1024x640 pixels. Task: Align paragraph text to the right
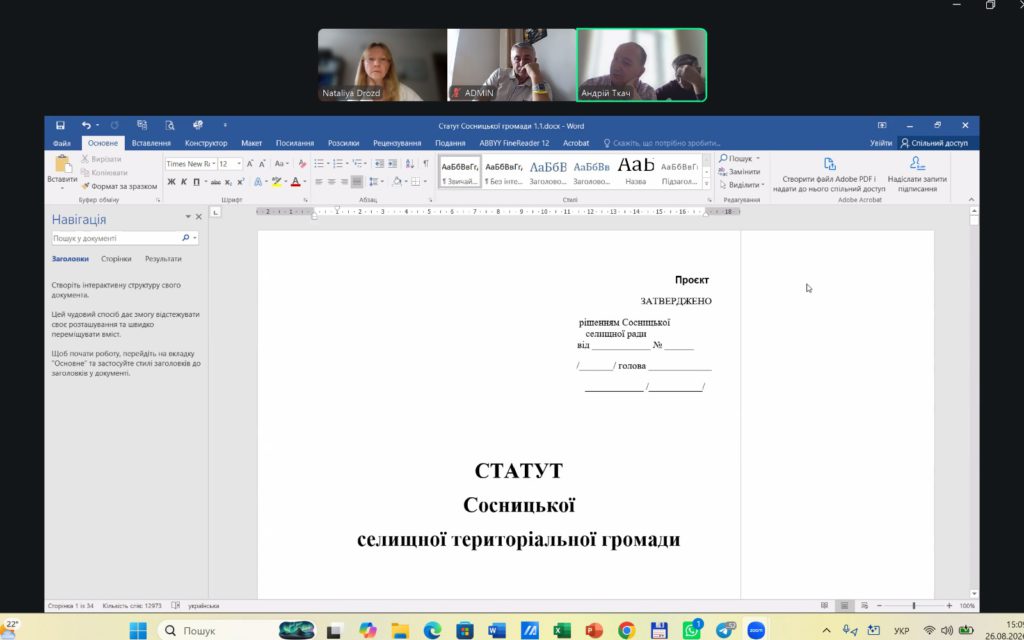pyautogui.click(x=344, y=182)
